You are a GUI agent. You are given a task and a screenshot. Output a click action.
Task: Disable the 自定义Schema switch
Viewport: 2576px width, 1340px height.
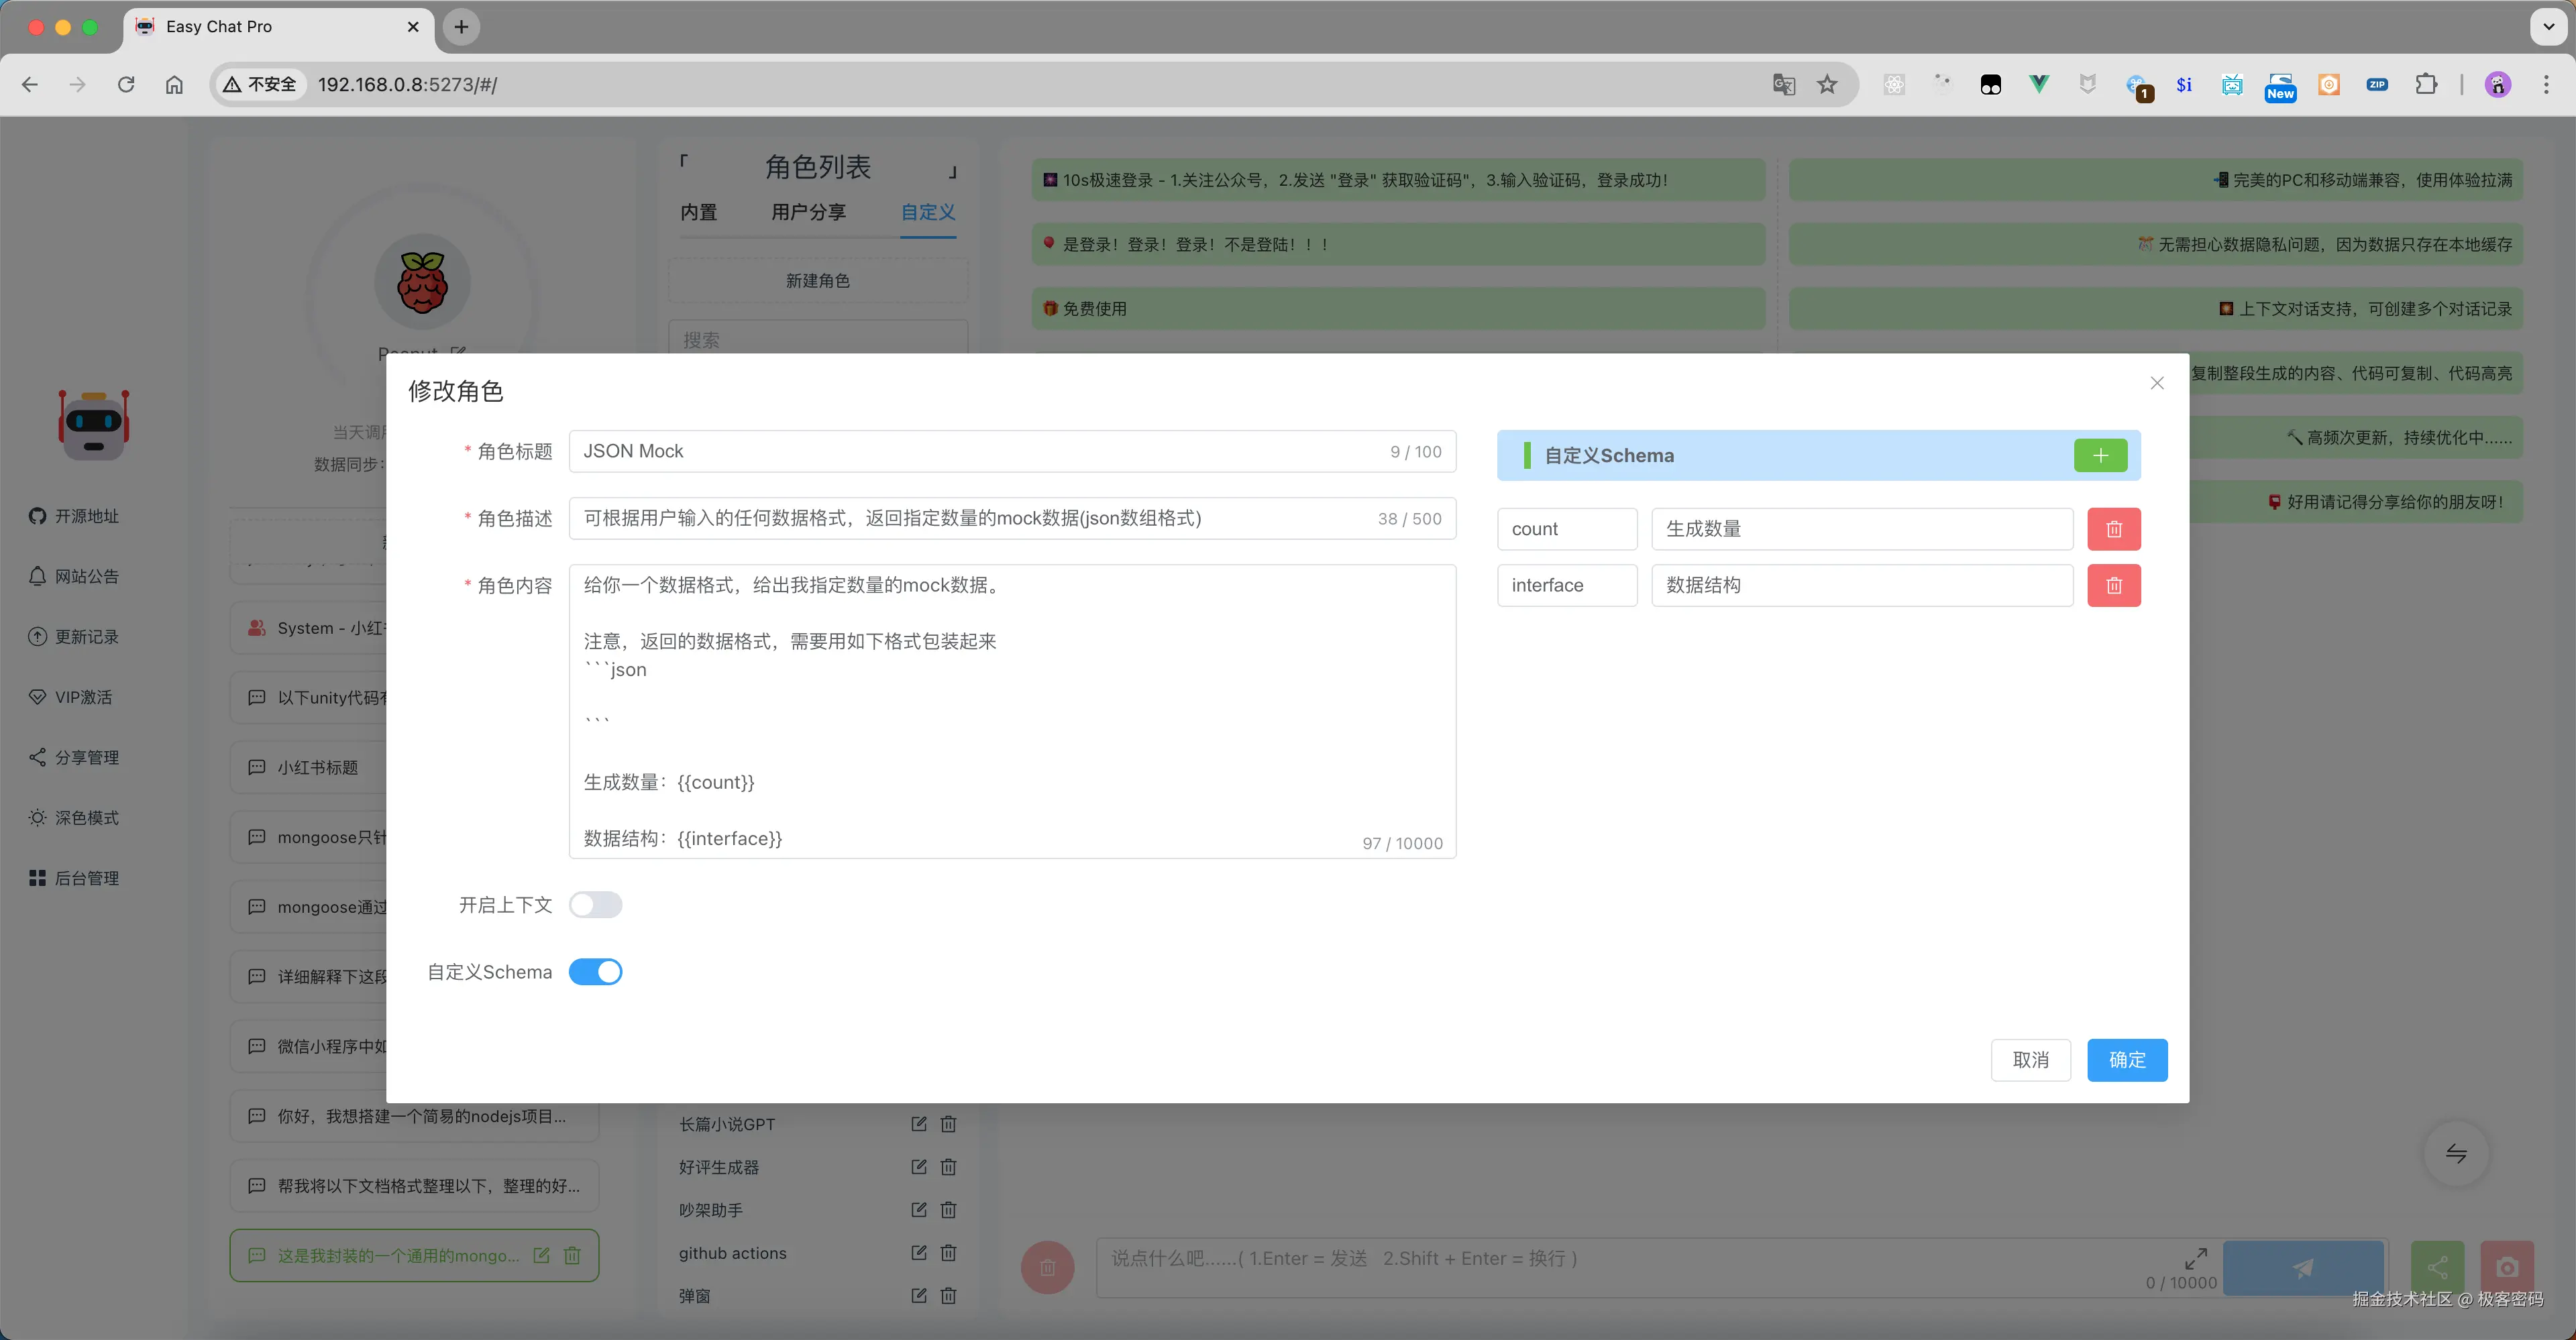click(595, 972)
